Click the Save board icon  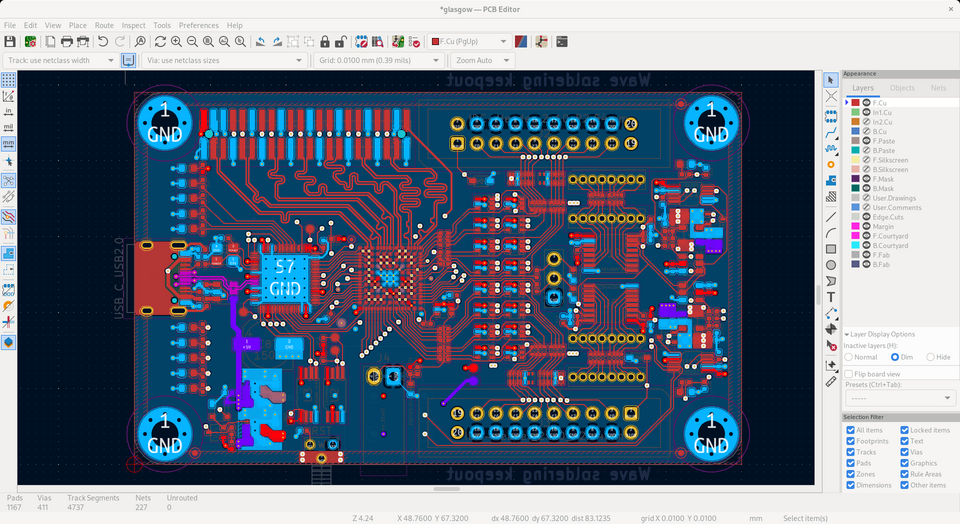point(10,42)
